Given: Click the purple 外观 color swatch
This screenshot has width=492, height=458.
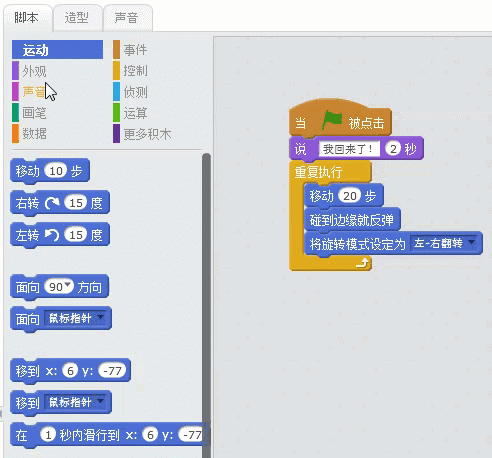Looking at the screenshot, I should click(15, 70).
